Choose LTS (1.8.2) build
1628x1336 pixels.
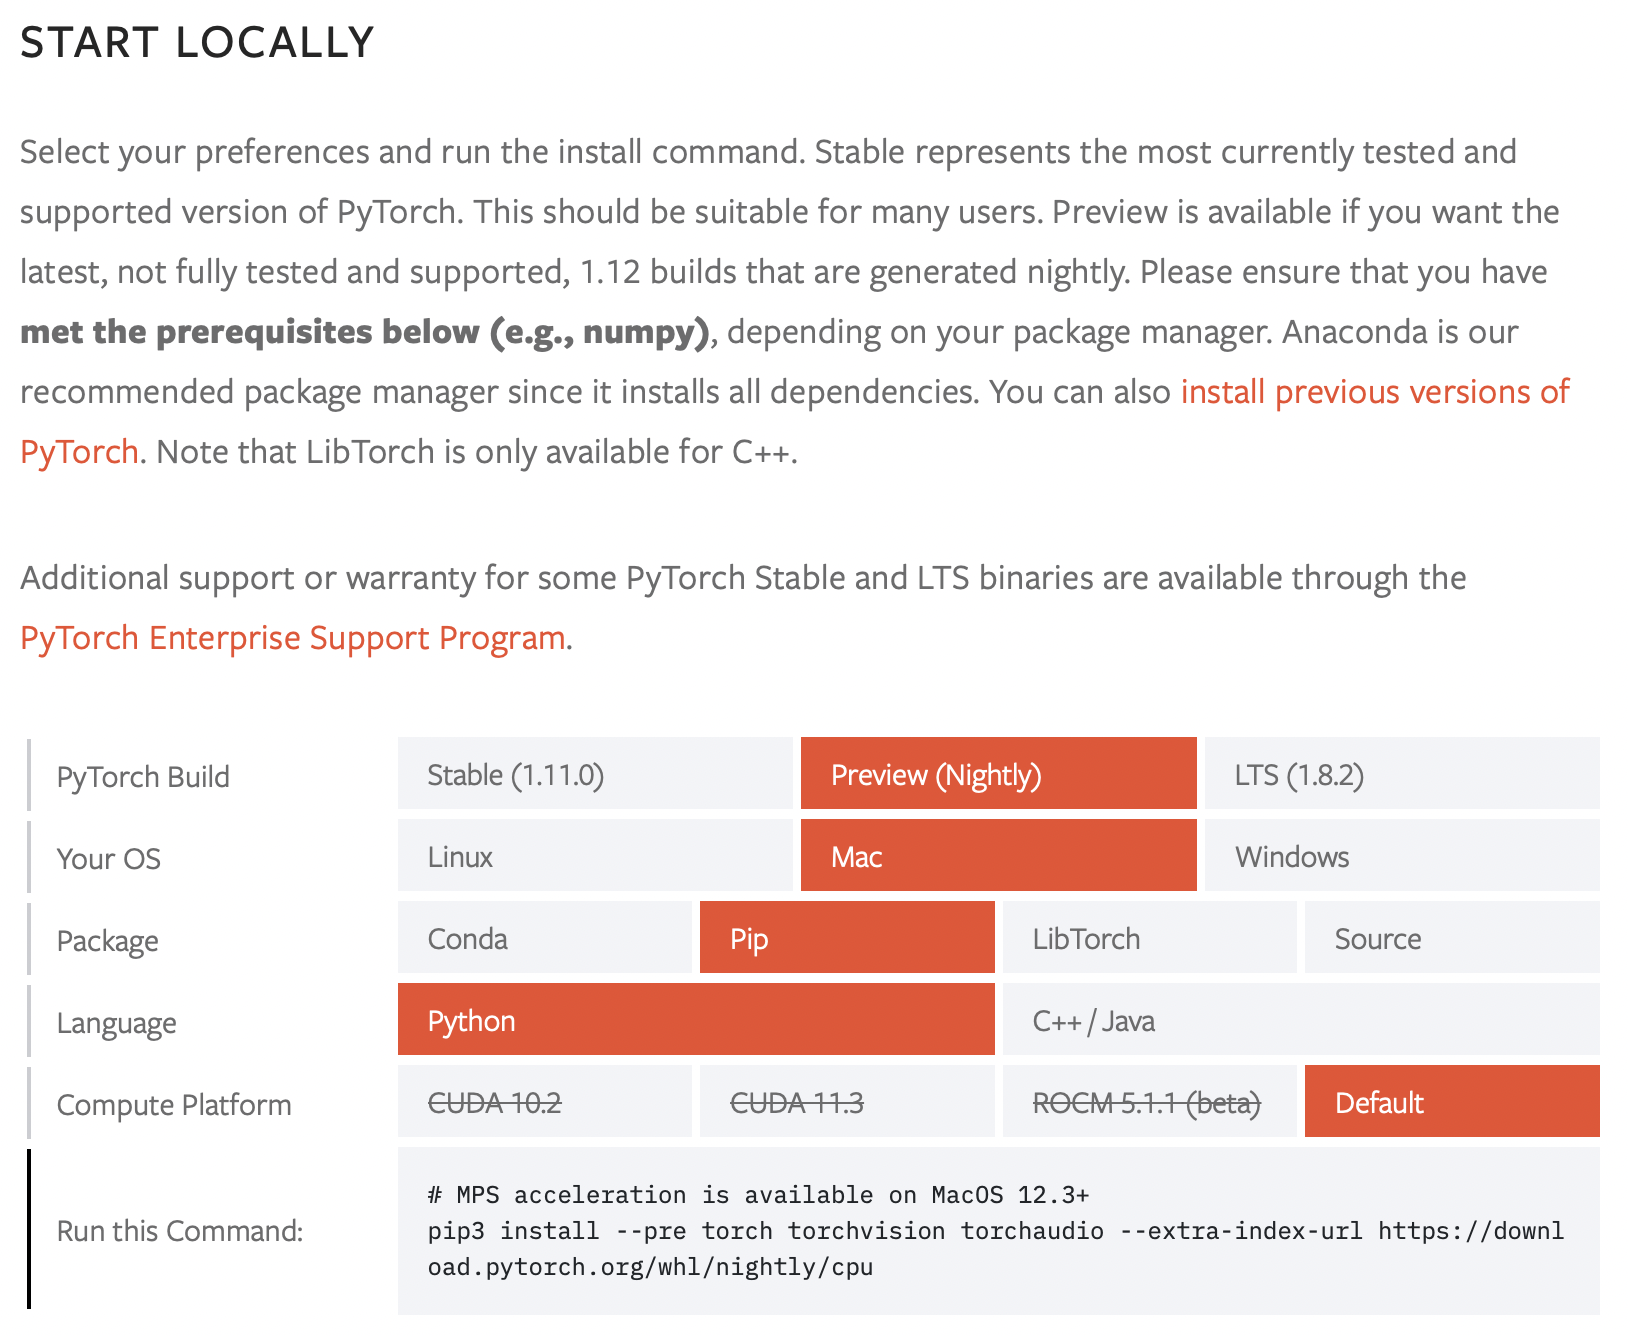(x=1402, y=774)
